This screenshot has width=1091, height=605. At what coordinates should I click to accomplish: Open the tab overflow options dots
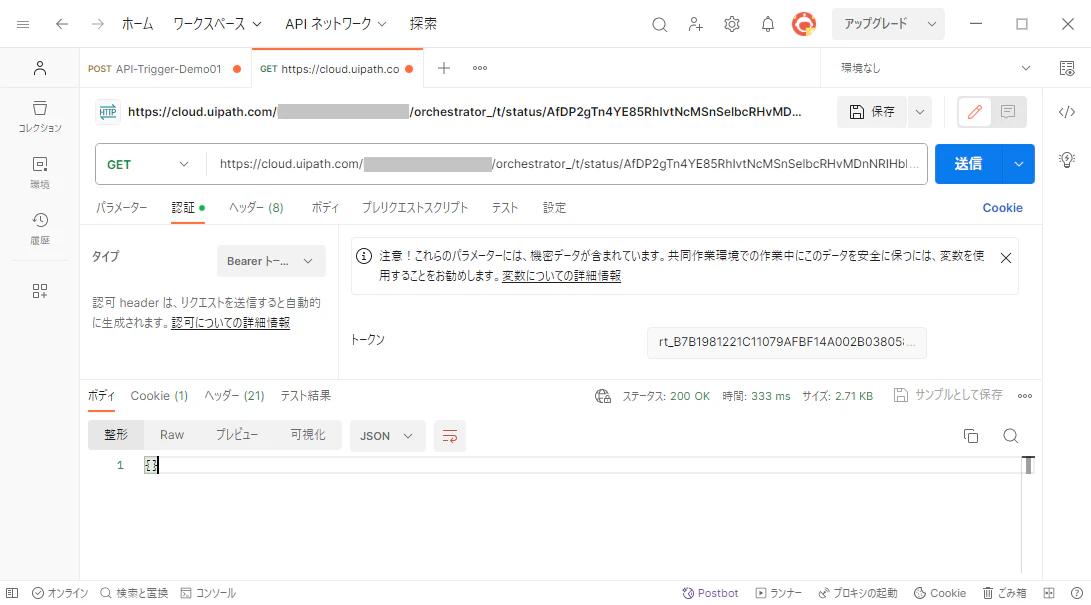(479, 68)
